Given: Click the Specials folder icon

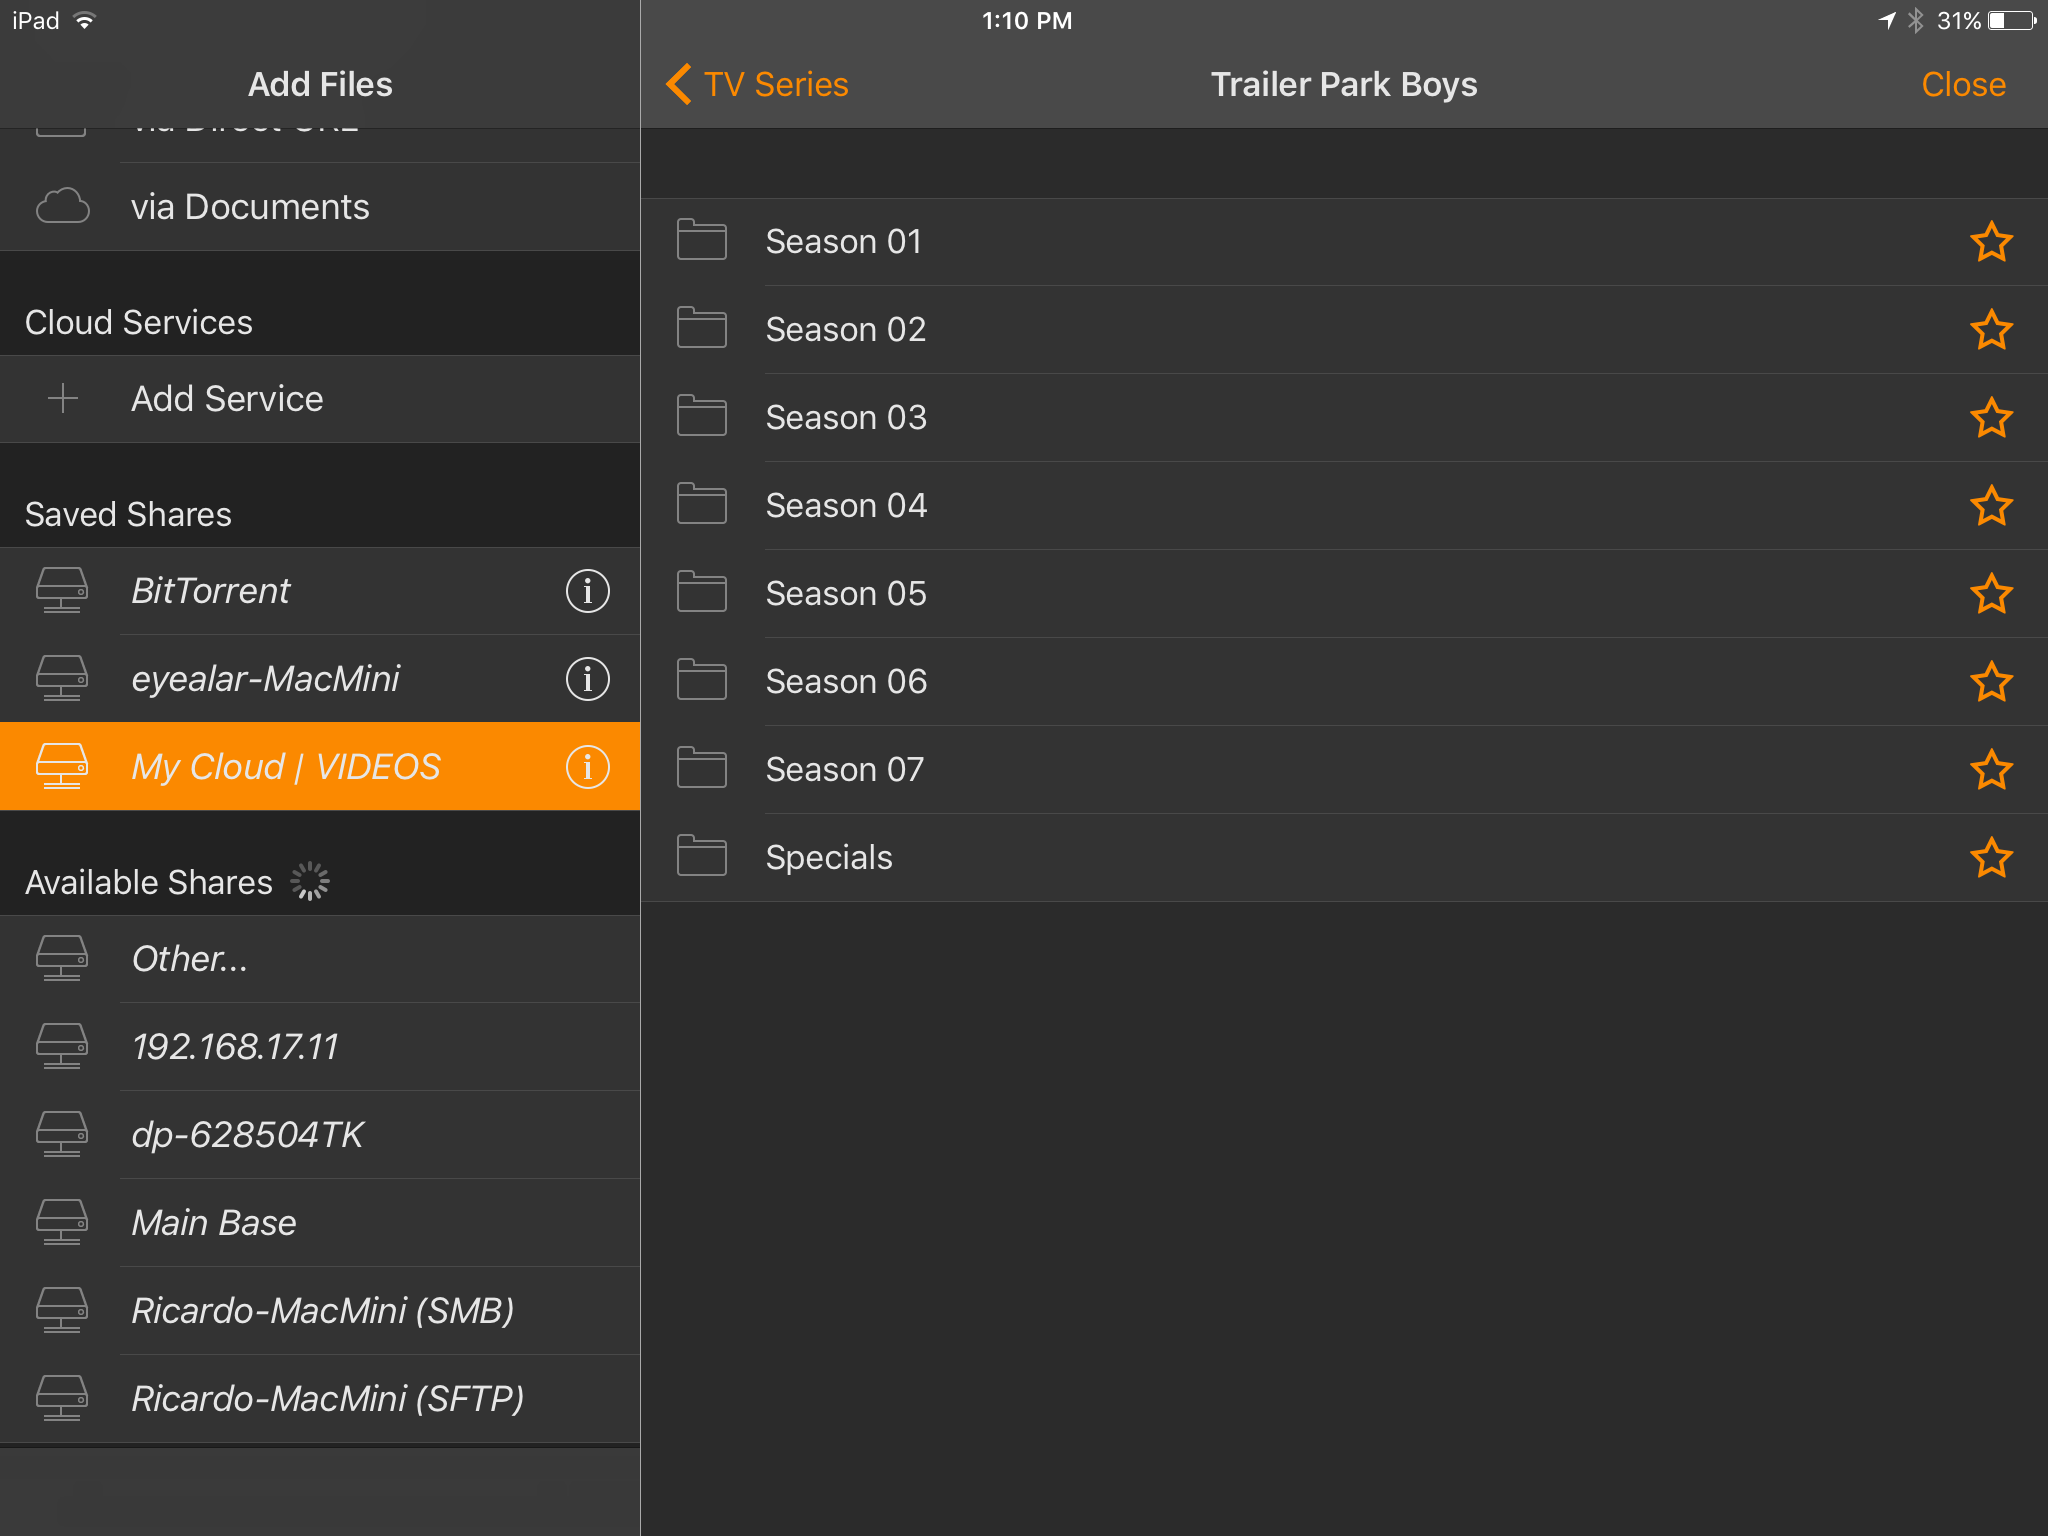Looking at the screenshot, I should pyautogui.click(x=701, y=857).
